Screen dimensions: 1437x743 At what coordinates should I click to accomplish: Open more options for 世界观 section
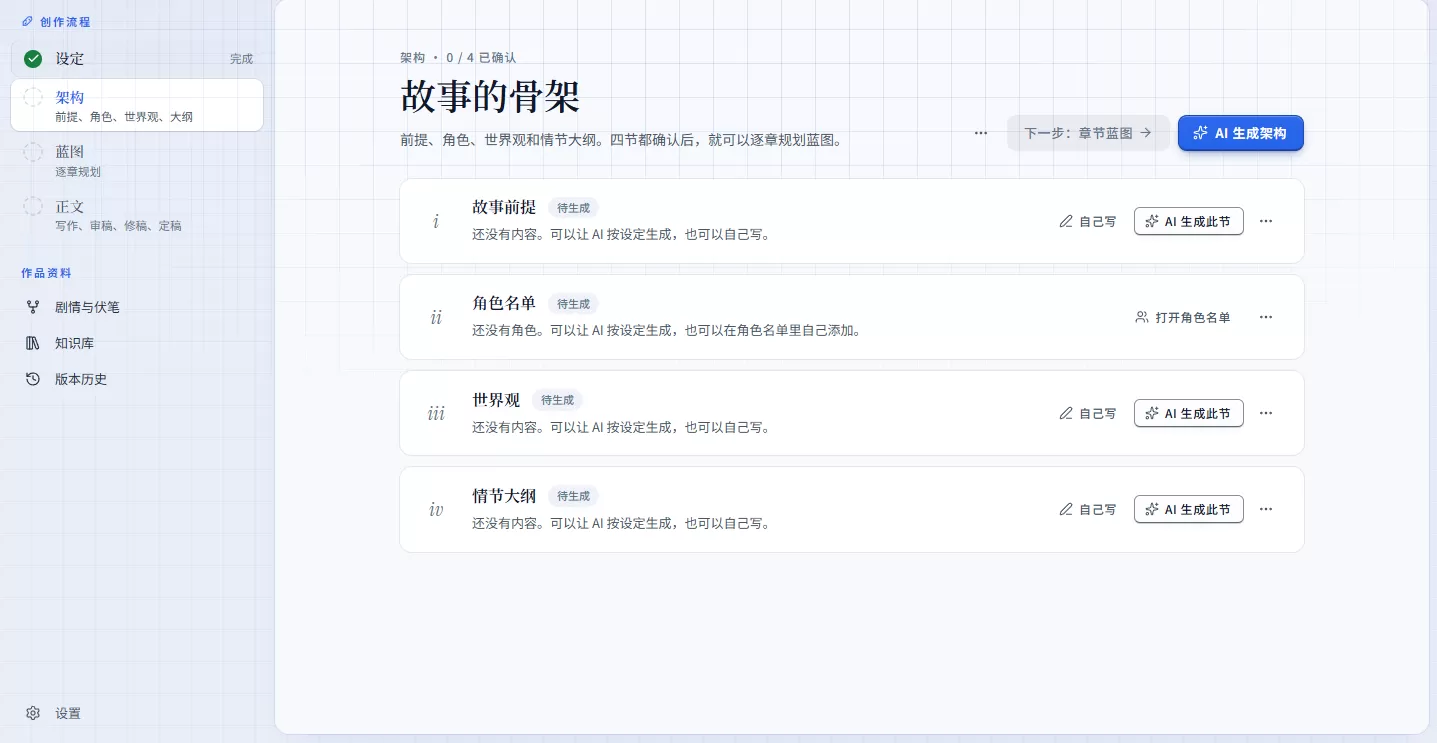1266,413
